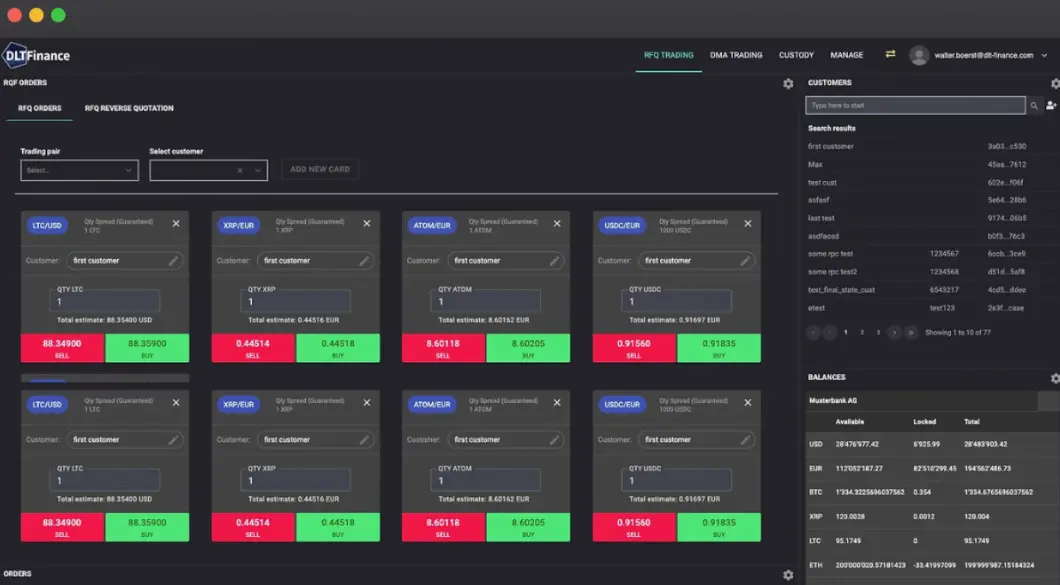1060x585 pixels.
Task: Open the Customers panel settings gear
Action: [x=1054, y=83]
